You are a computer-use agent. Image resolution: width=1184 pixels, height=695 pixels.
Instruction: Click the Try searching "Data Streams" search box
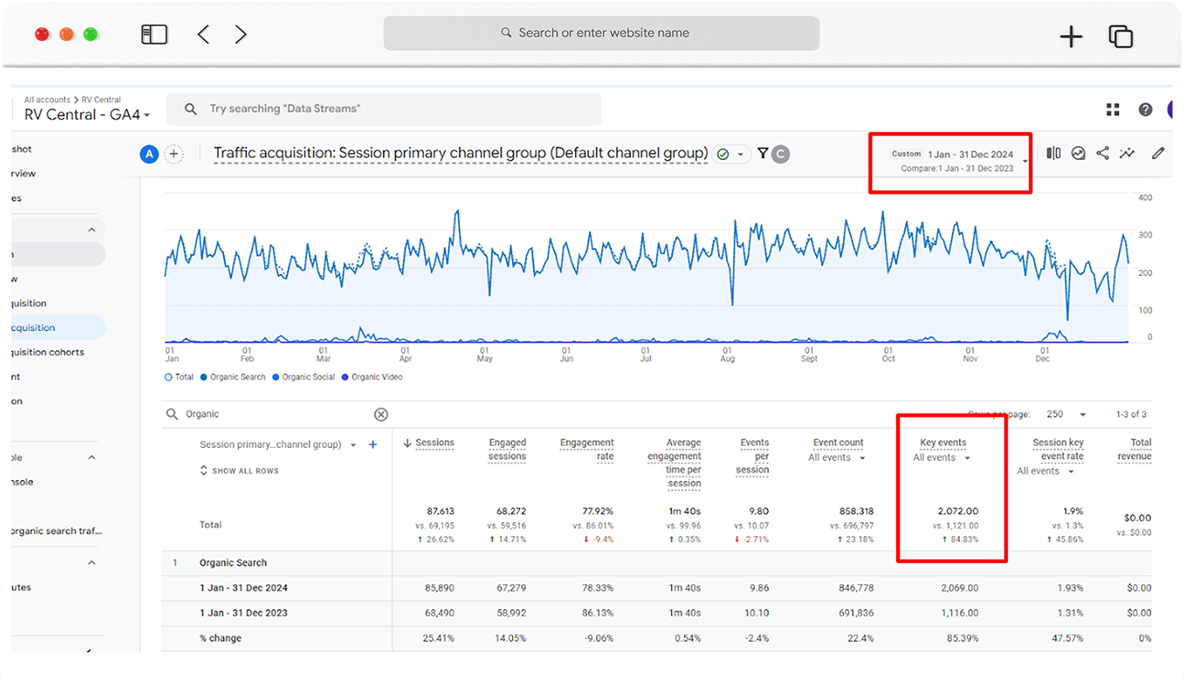point(384,109)
